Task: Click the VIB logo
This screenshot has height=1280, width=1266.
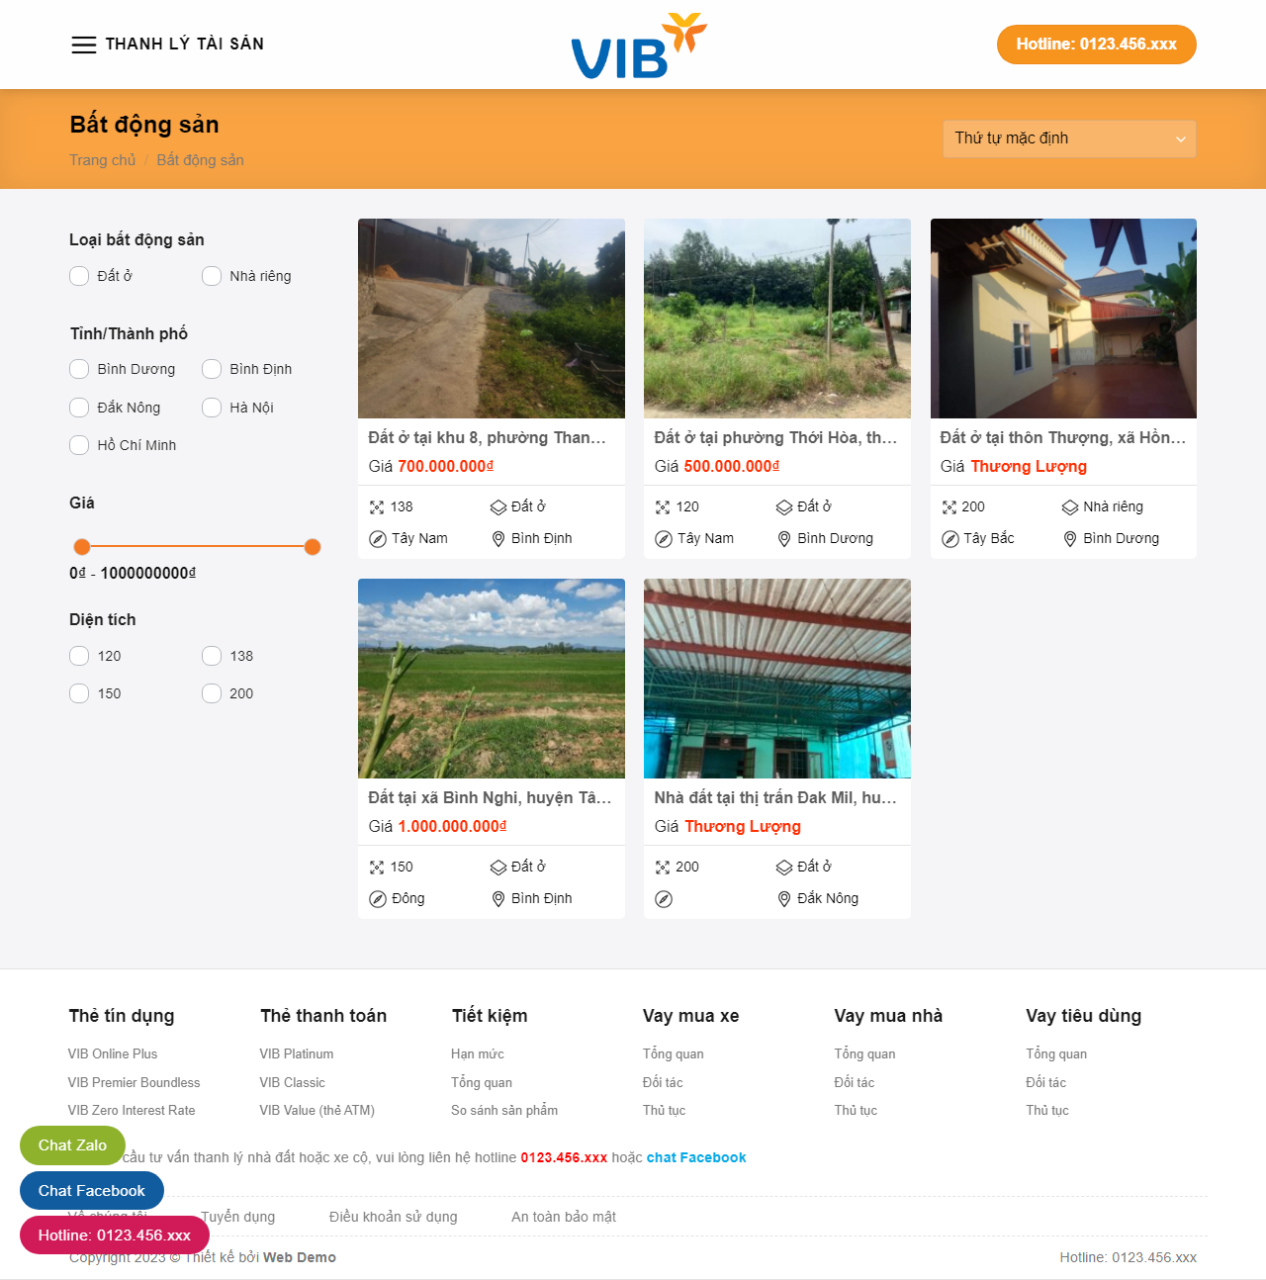Action: [639, 46]
